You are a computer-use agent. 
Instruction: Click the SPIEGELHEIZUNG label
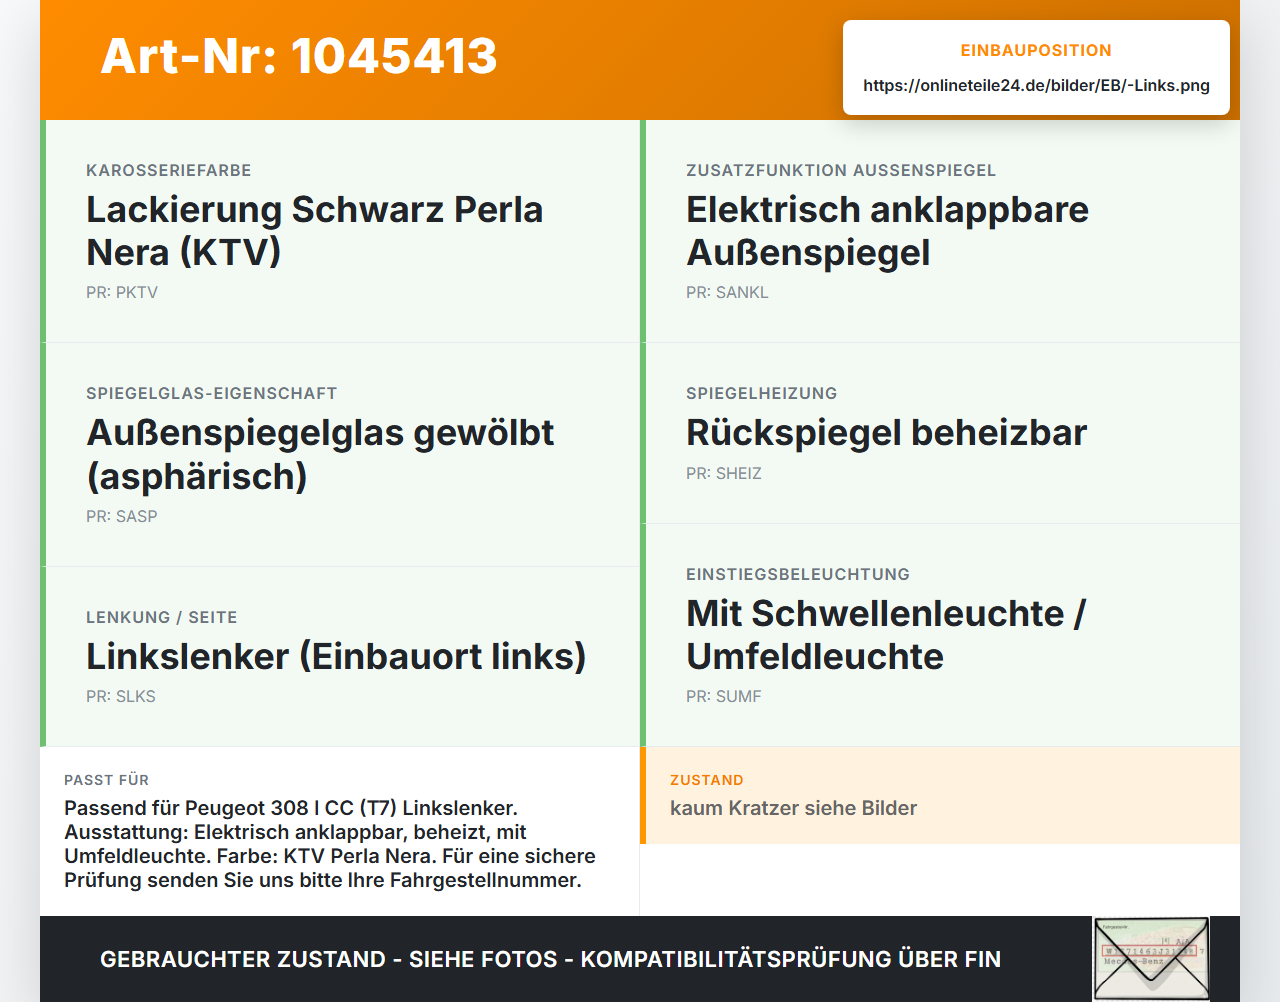click(x=762, y=394)
